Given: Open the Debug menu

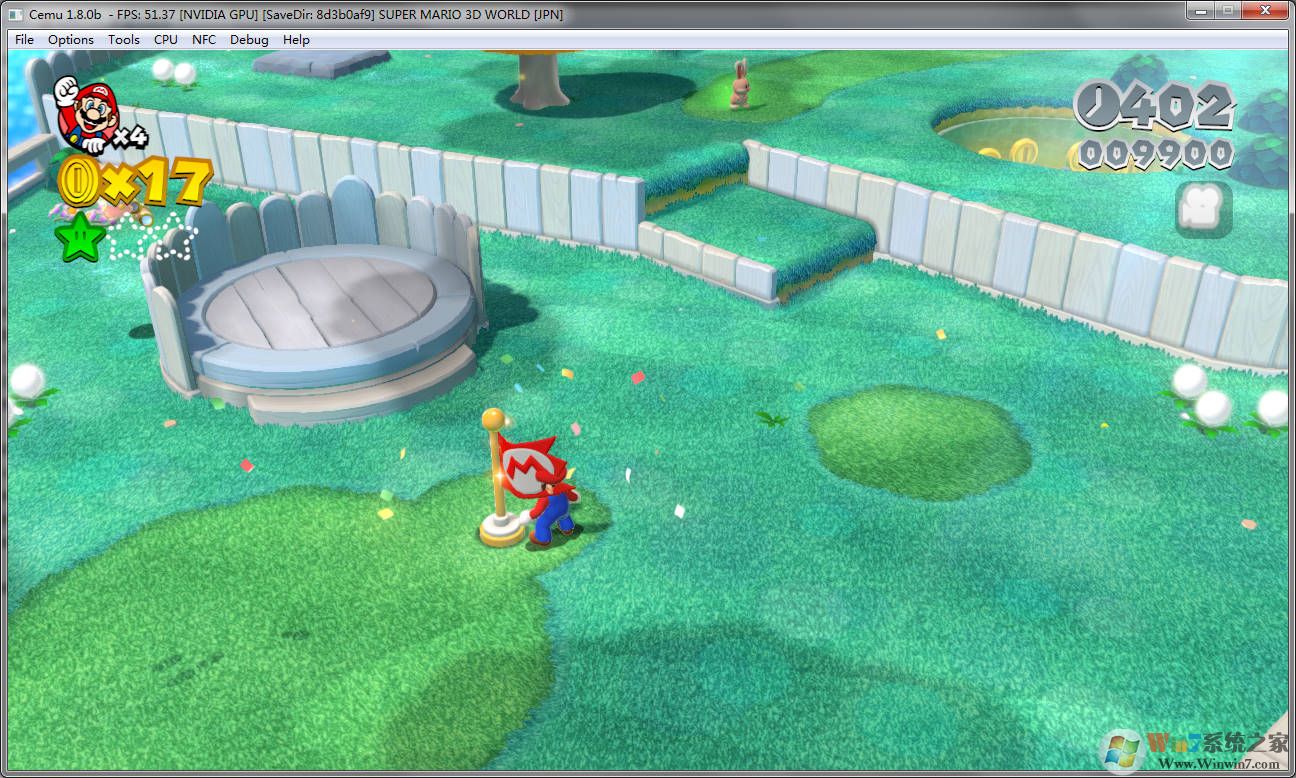Looking at the screenshot, I should pos(247,39).
